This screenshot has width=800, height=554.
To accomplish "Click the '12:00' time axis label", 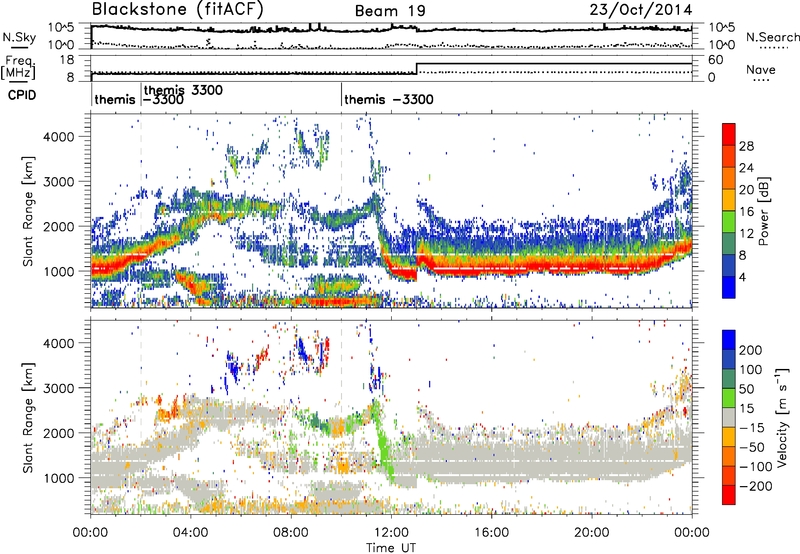I will click(391, 532).
